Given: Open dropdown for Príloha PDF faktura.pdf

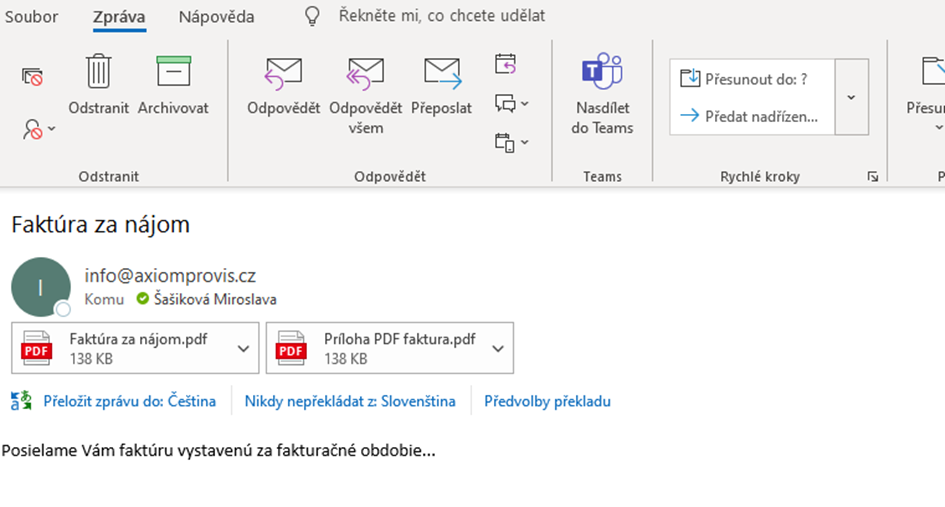Looking at the screenshot, I should click(x=498, y=348).
